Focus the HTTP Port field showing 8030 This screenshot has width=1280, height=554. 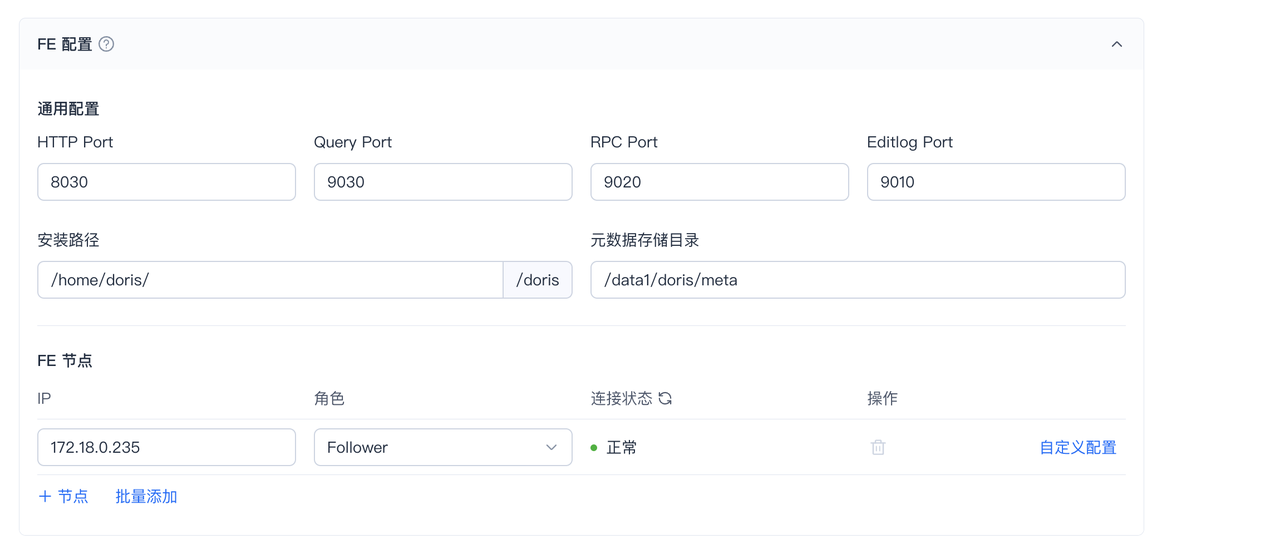click(166, 182)
